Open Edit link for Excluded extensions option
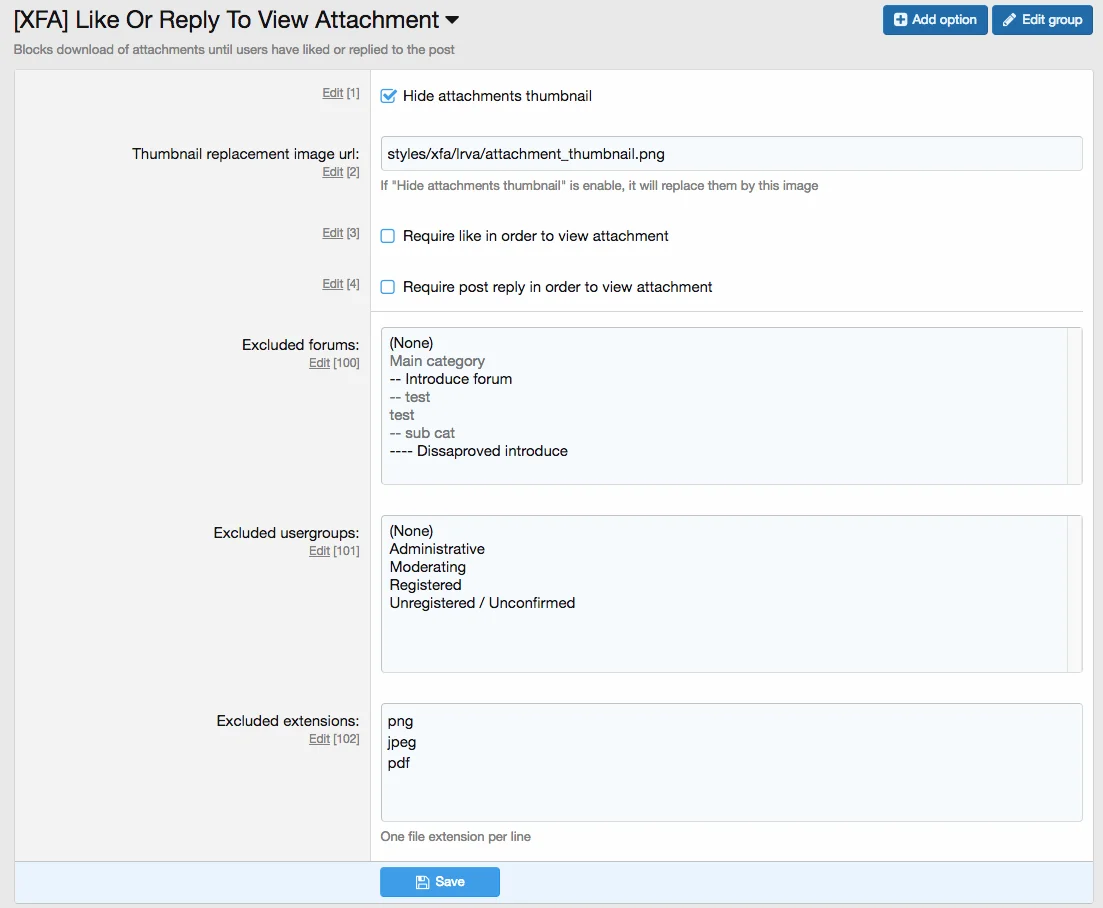This screenshot has width=1103, height=908. pos(319,739)
